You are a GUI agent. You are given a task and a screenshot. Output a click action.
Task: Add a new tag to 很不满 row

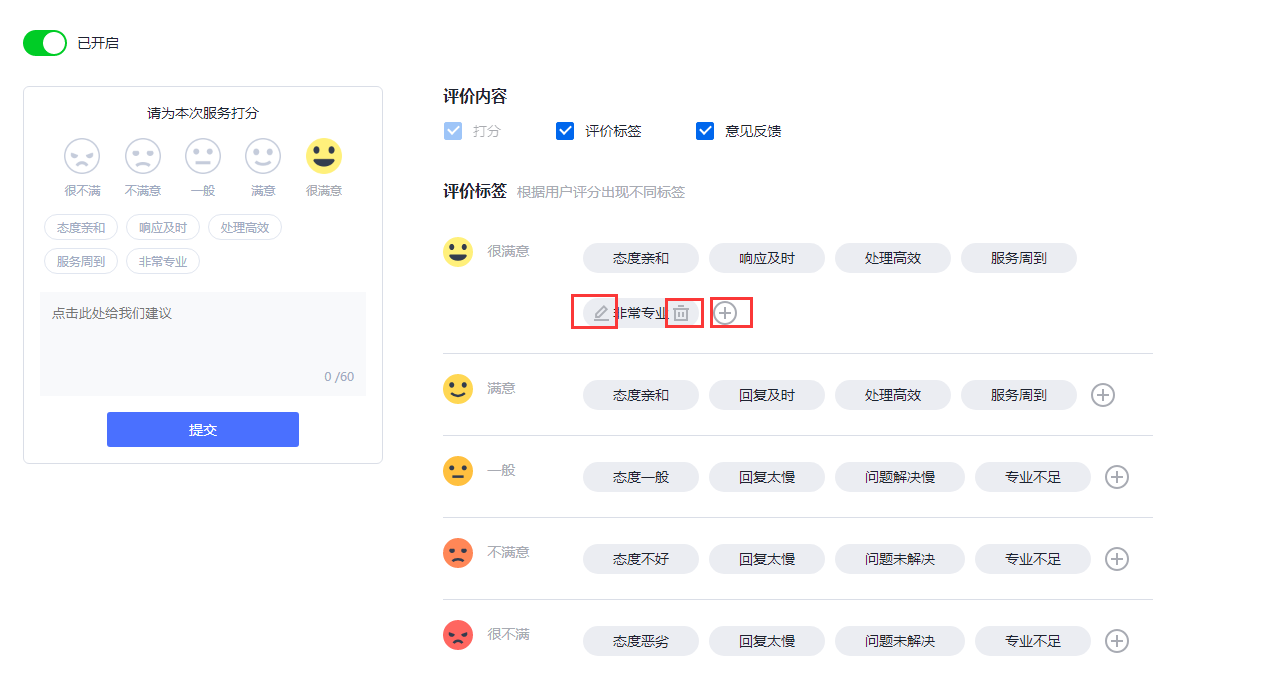click(1116, 641)
